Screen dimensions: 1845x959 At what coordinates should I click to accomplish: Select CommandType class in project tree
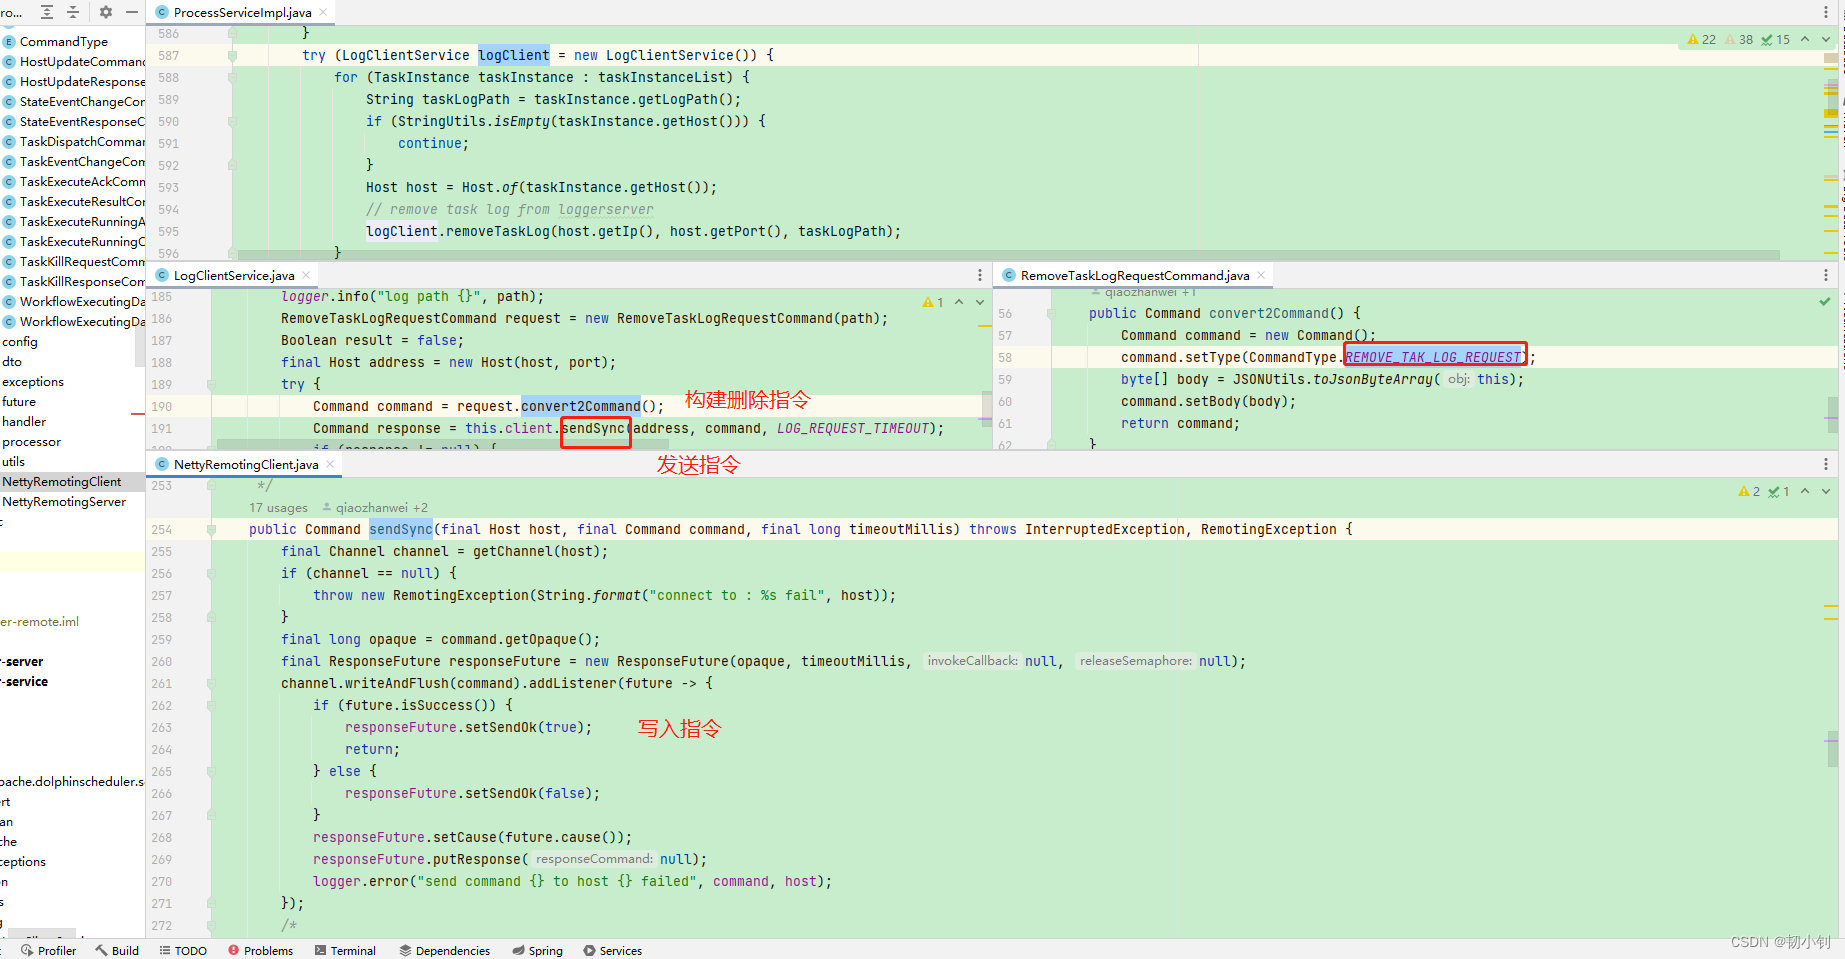(x=62, y=41)
